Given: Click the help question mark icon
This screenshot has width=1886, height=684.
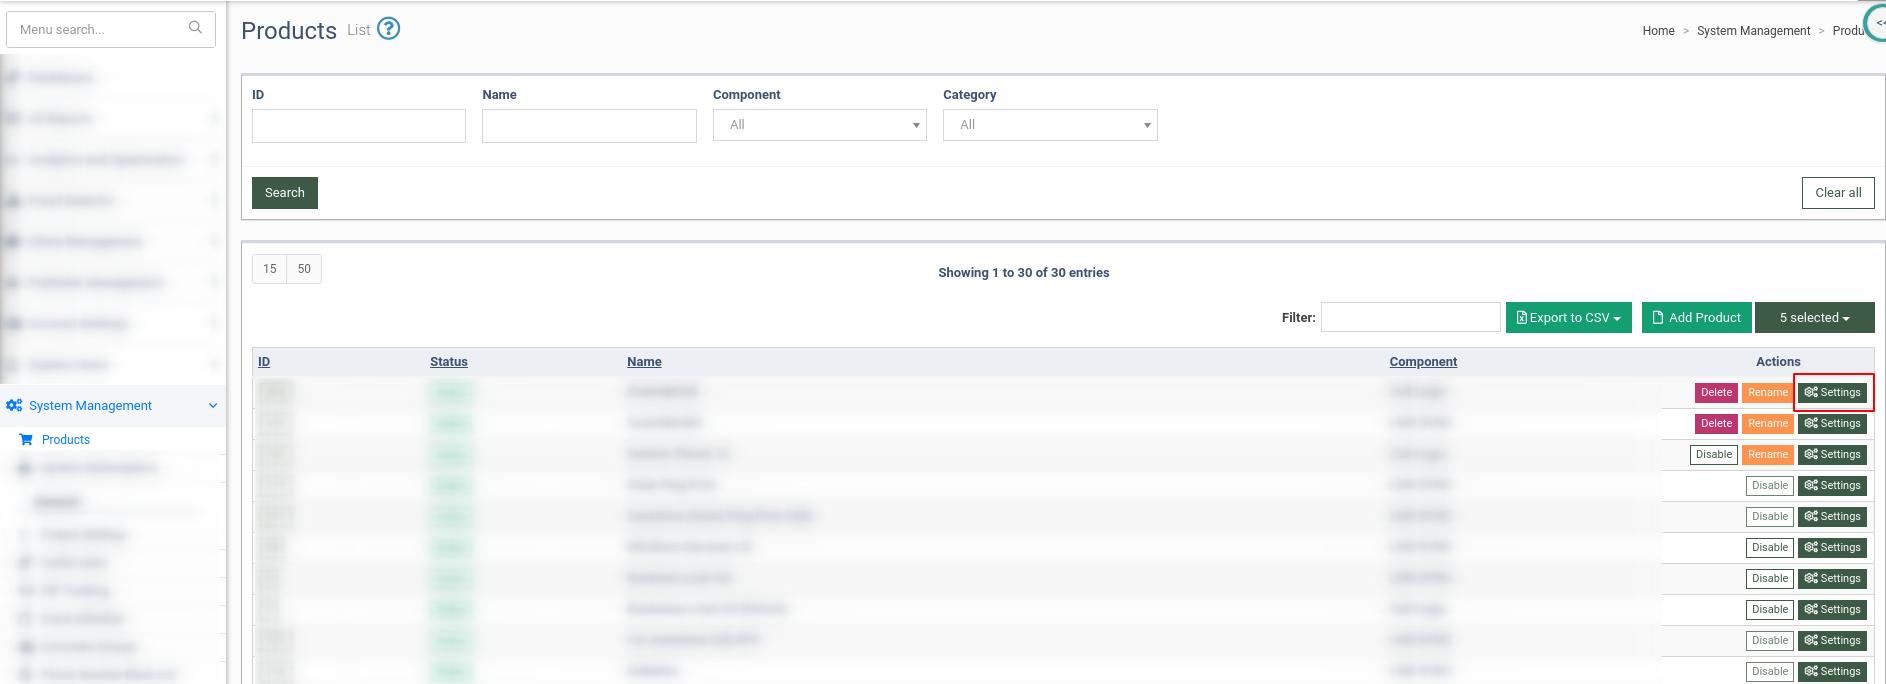Looking at the screenshot, I should [389, 29].
